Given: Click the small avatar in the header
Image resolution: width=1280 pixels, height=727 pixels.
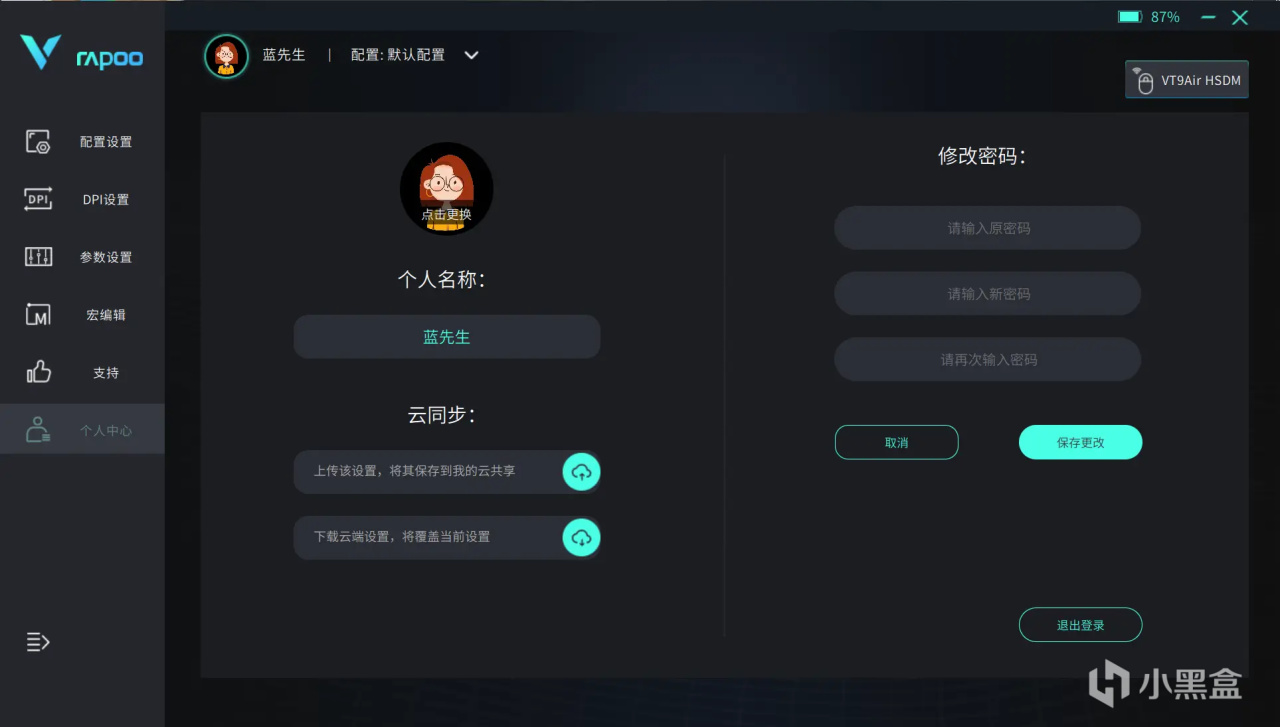Looking at the screenshot, I should pos(226,56).
